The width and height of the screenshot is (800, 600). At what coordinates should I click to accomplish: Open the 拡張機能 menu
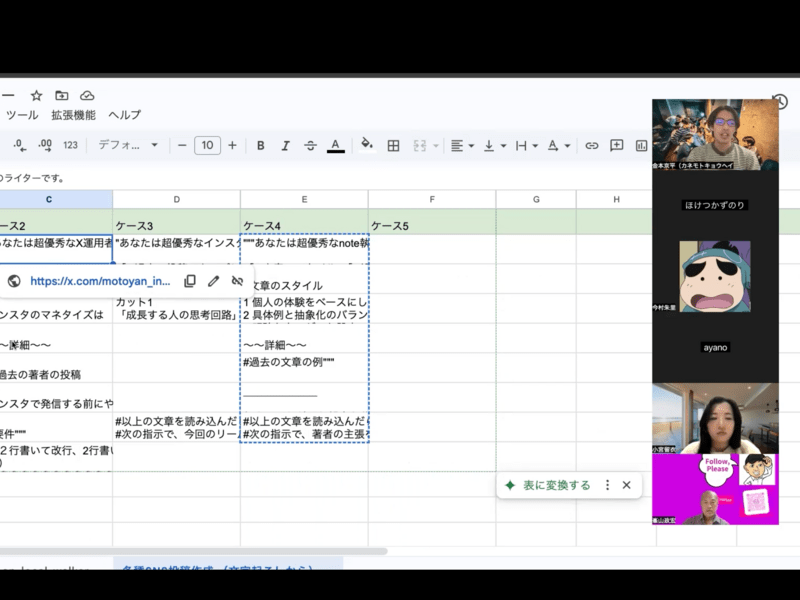point(73,115)
